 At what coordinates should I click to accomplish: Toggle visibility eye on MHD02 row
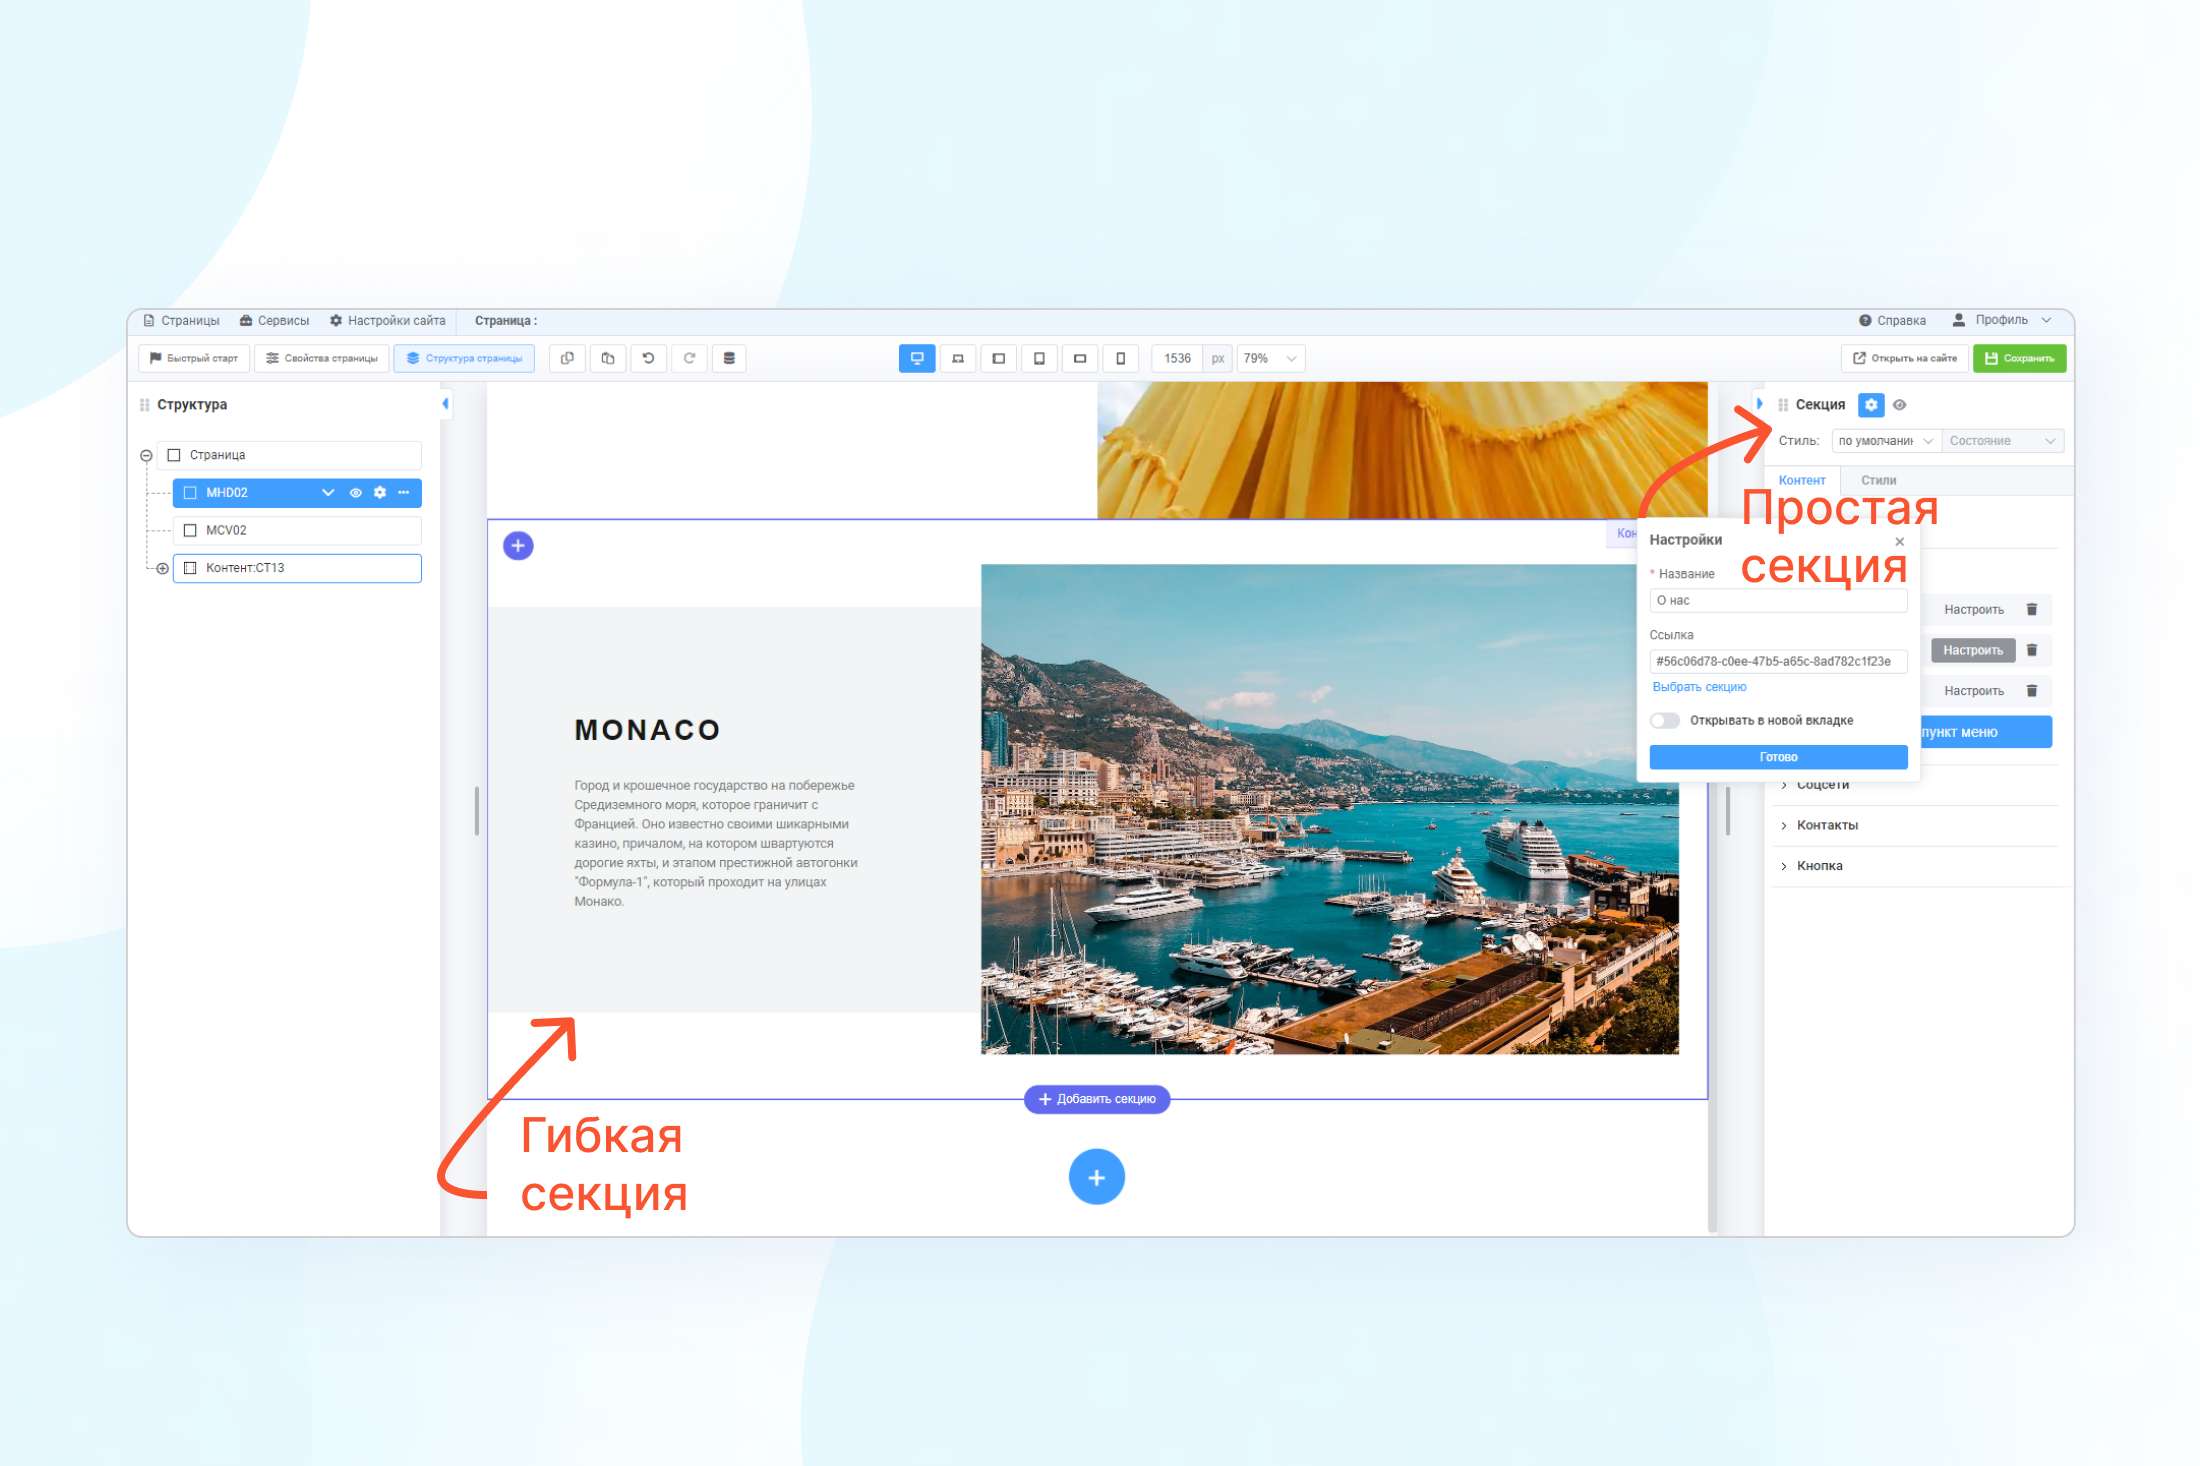[355, 492]
